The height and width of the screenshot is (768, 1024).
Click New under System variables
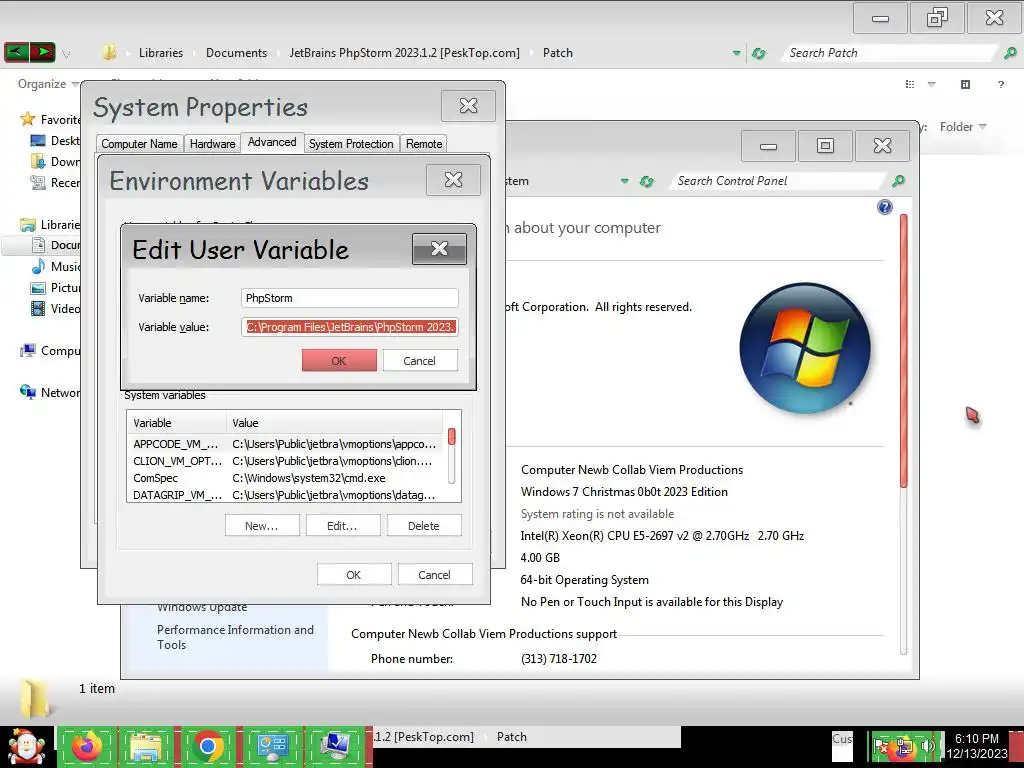pyautogui.click(x=262, y=526)
